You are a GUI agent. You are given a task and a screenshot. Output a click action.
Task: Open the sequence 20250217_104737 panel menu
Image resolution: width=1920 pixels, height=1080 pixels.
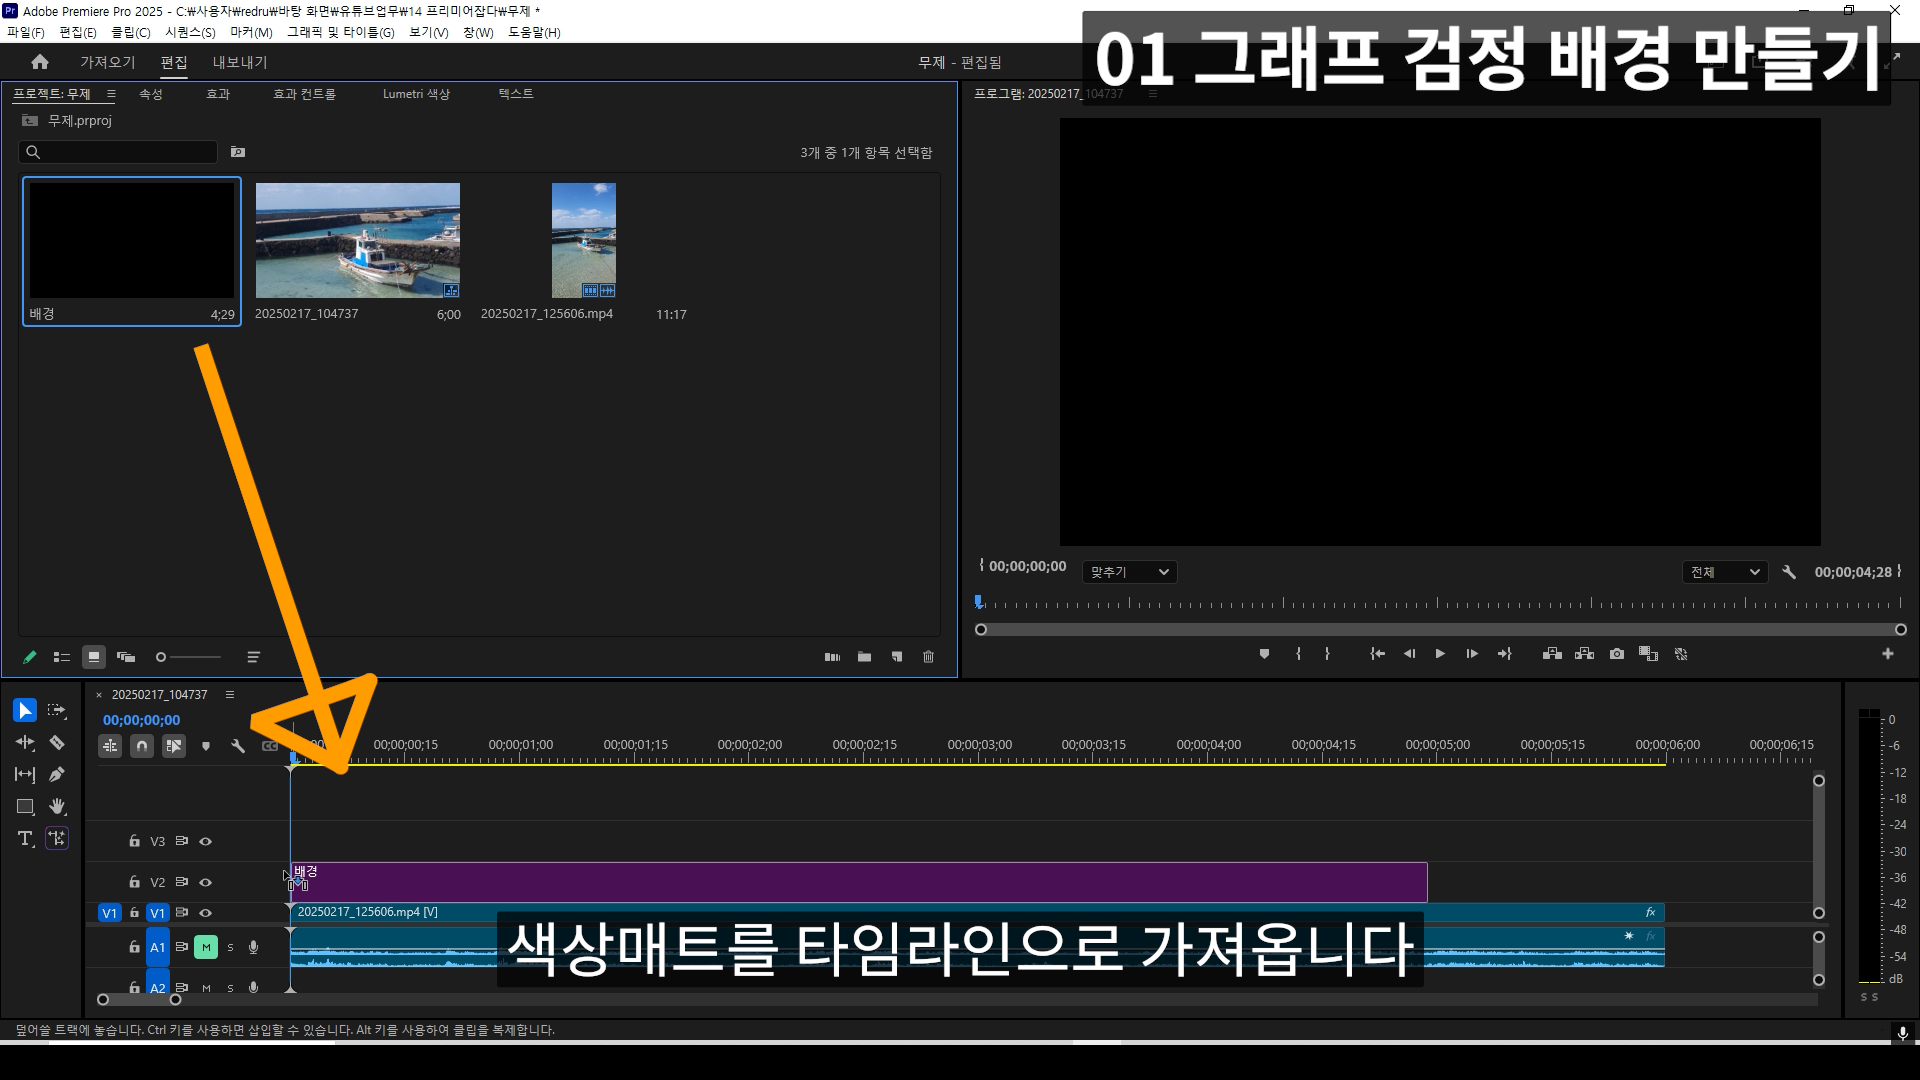tap(230, 694)
